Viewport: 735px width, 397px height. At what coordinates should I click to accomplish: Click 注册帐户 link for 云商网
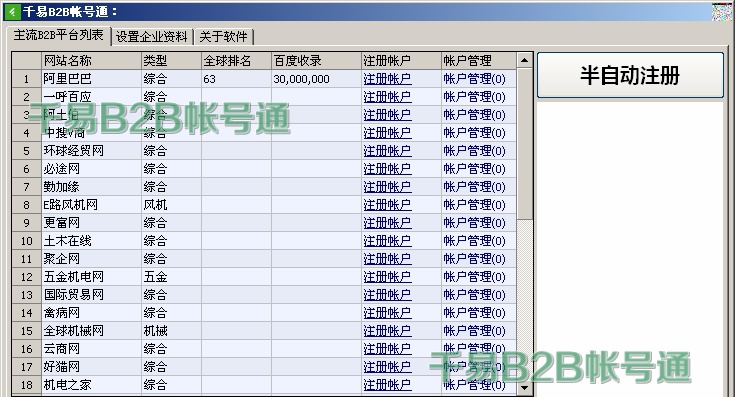pyautogui.click(x=387, y=349)
